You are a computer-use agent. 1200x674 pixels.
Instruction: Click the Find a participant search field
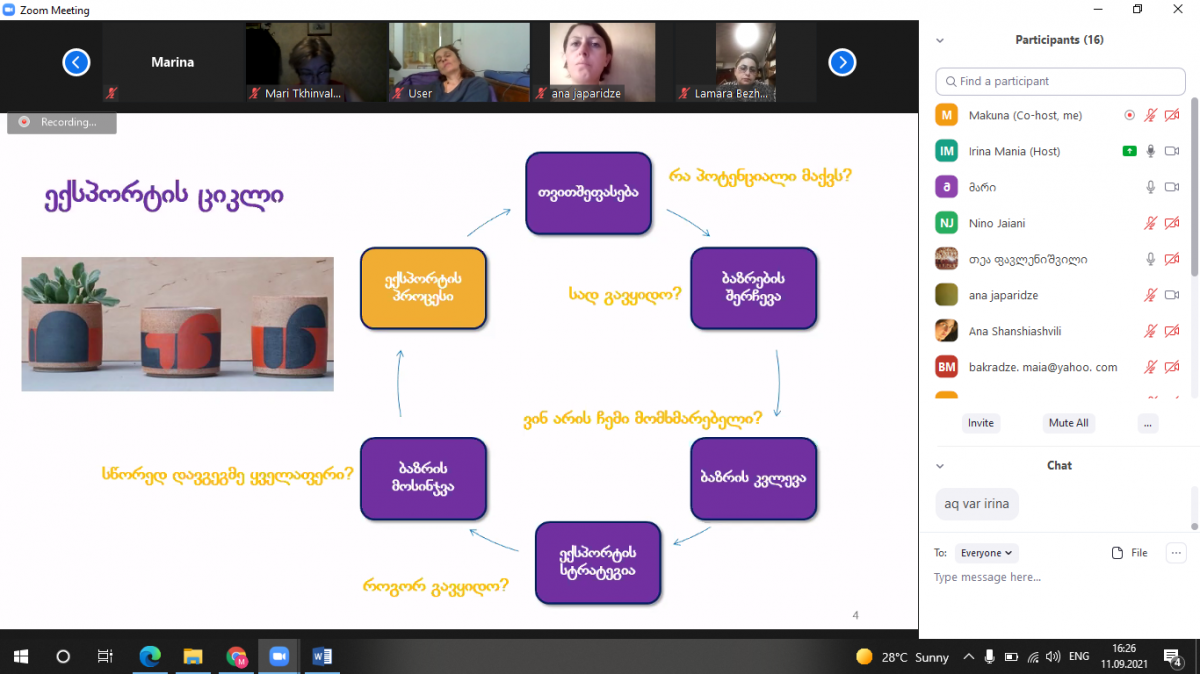1060,81
